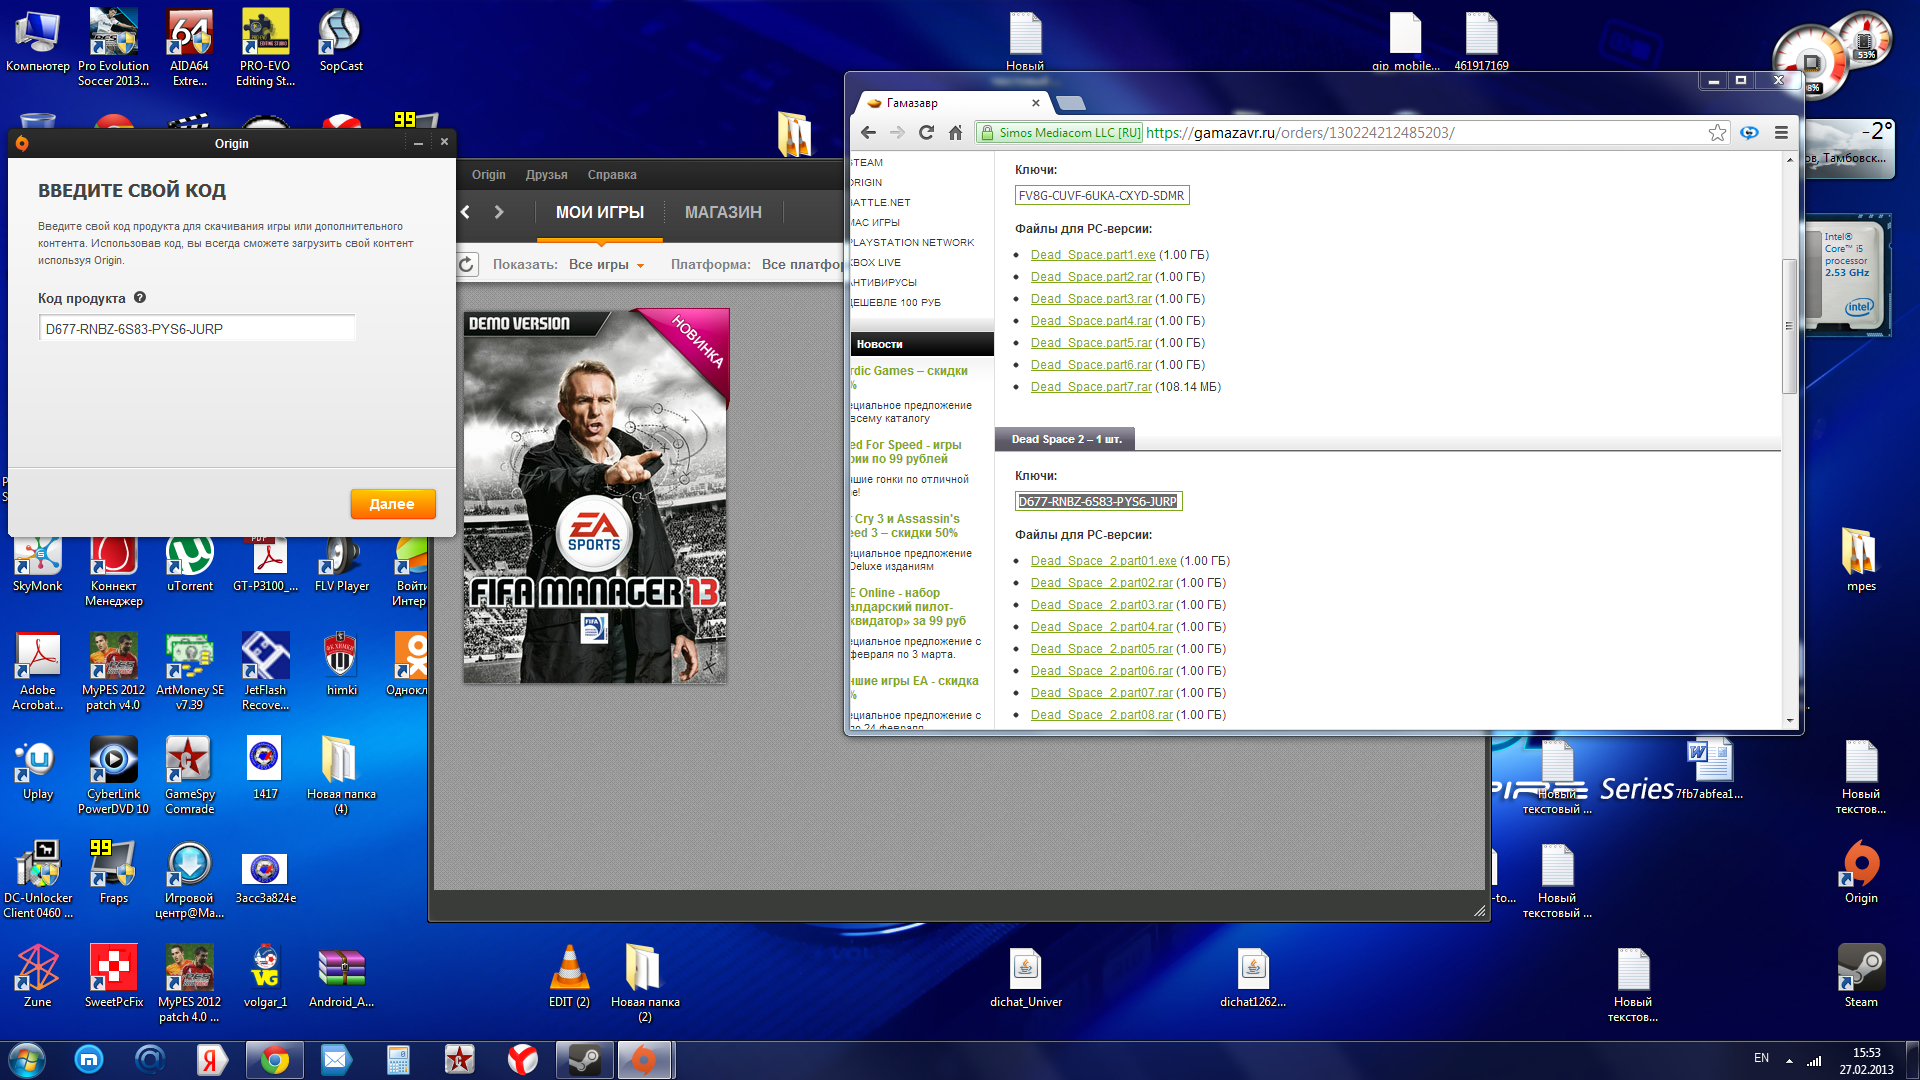Open the calculator taskbar icon
Viewport: 1920px width, 1080px height.
click(x=398, y=1060)
